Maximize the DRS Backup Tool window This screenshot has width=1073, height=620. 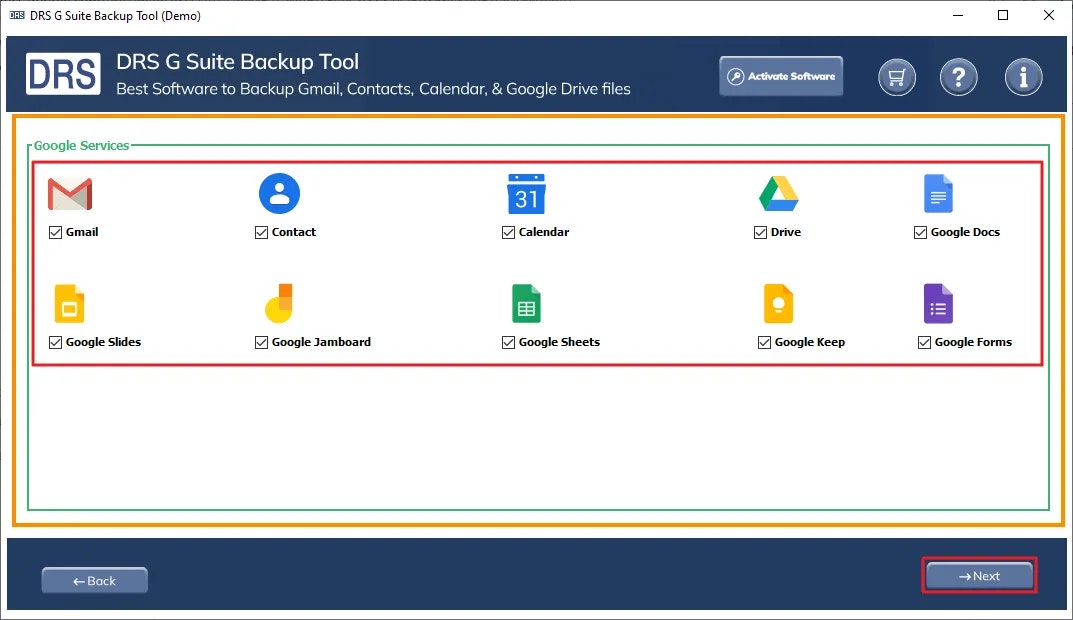pyautogui.click(x=1003, y=15)
